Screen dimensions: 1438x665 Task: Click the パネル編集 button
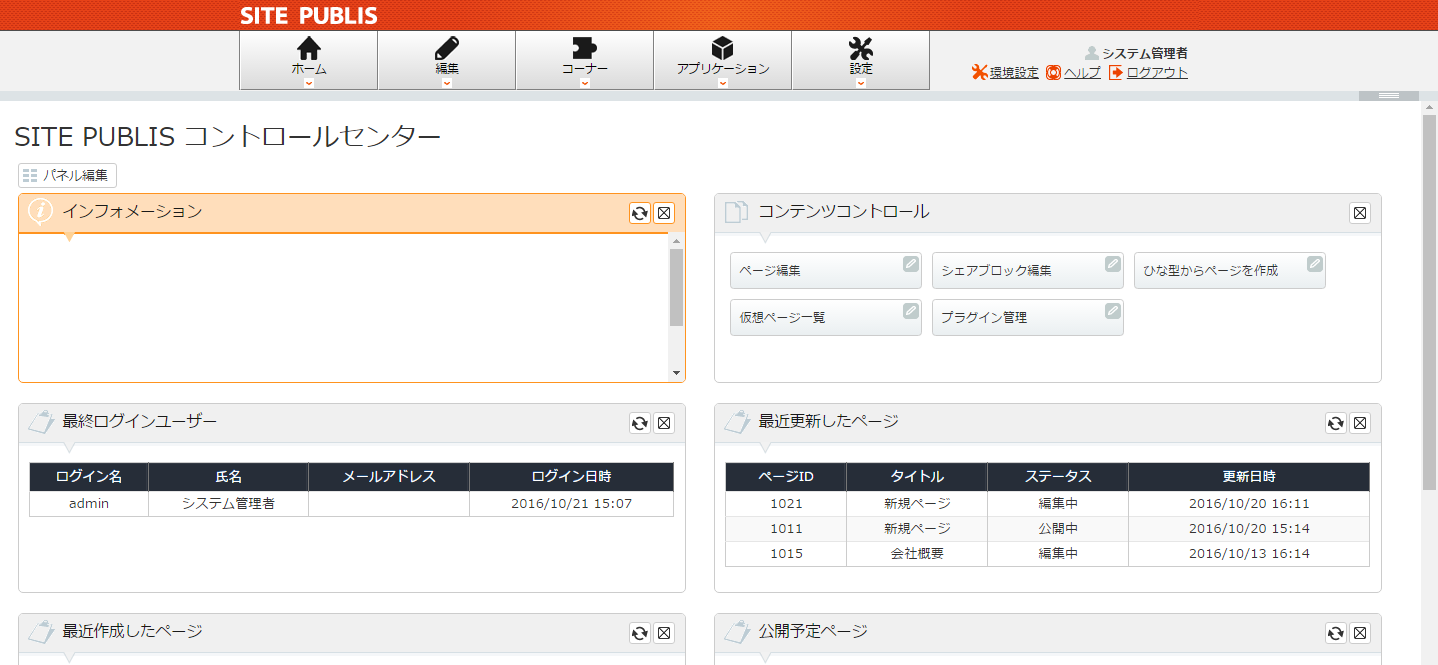coord(67,175)
